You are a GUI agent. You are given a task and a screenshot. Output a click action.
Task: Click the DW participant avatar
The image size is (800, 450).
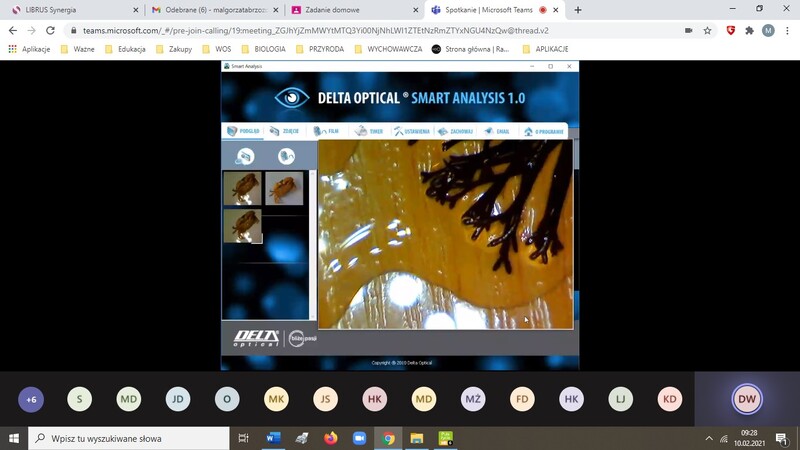[x=747, y=399]
